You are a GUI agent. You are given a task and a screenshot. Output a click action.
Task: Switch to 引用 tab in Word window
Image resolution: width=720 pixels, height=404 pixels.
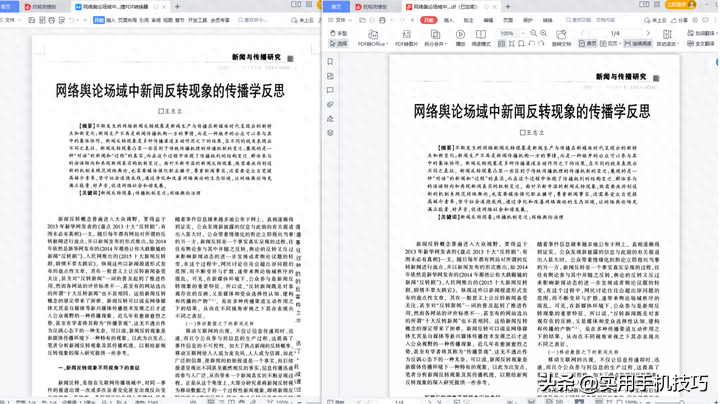pyautogui.click(x=144, y=20)
